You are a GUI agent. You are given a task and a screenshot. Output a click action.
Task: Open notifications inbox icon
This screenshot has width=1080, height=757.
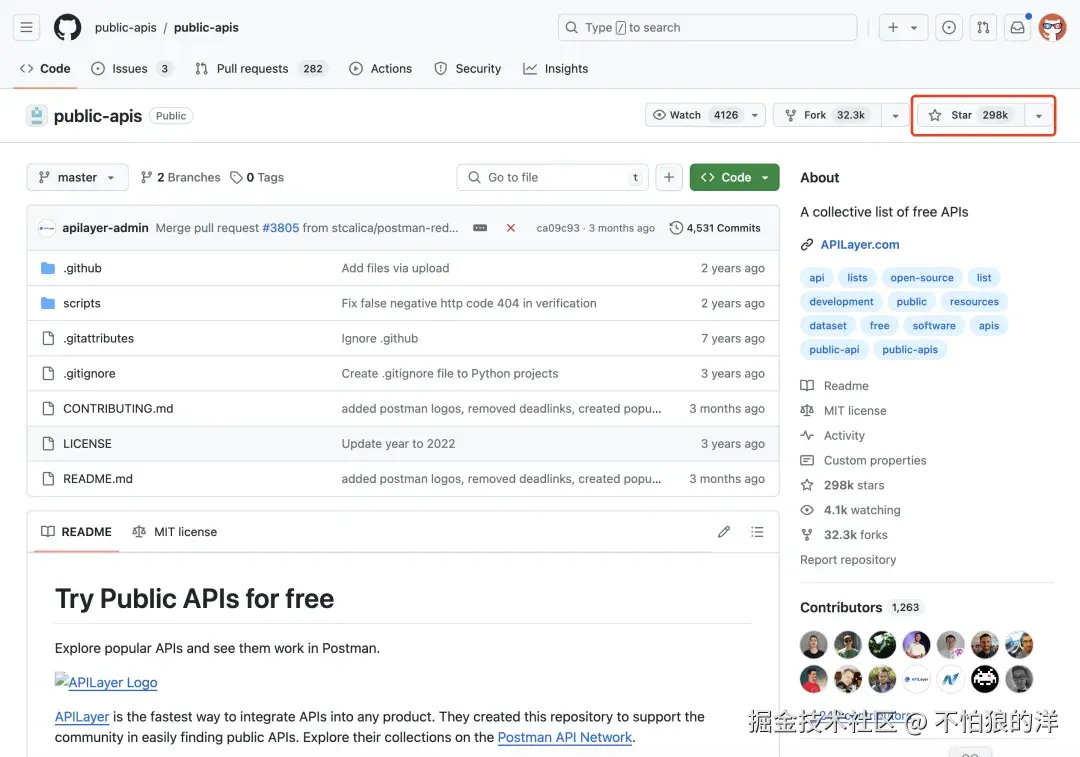point(1017,28)
